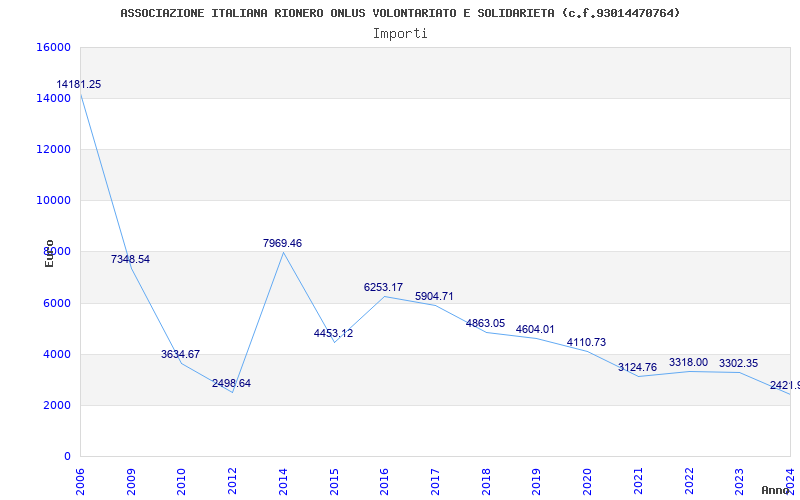
Task: Click the 16000 y-axis tick label
Action: [54, 47]
